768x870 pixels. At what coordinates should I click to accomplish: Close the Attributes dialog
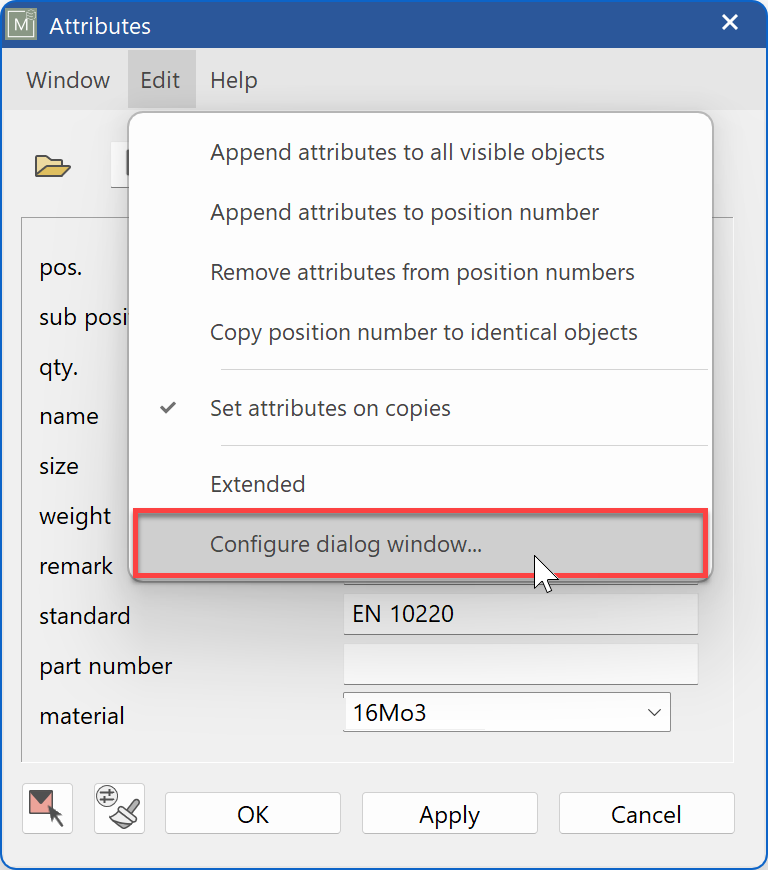pyautogui.click(x=730, y=22)
